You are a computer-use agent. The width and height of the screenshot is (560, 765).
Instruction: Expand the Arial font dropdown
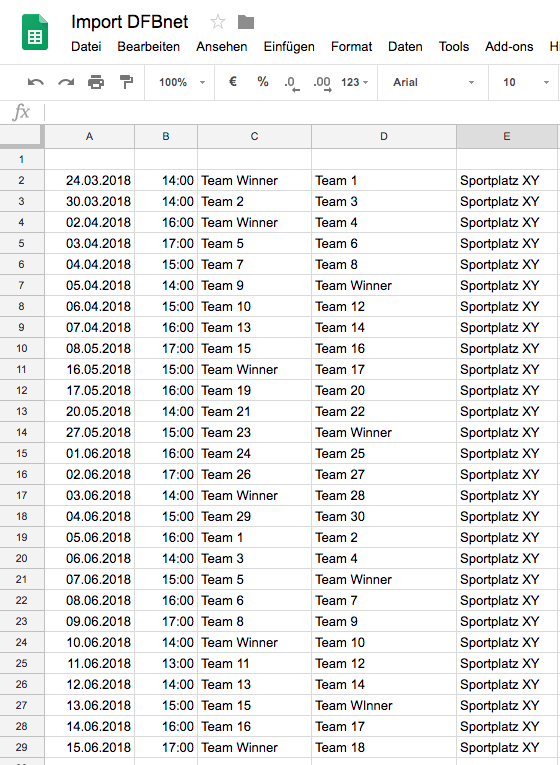tap(434, 82)
